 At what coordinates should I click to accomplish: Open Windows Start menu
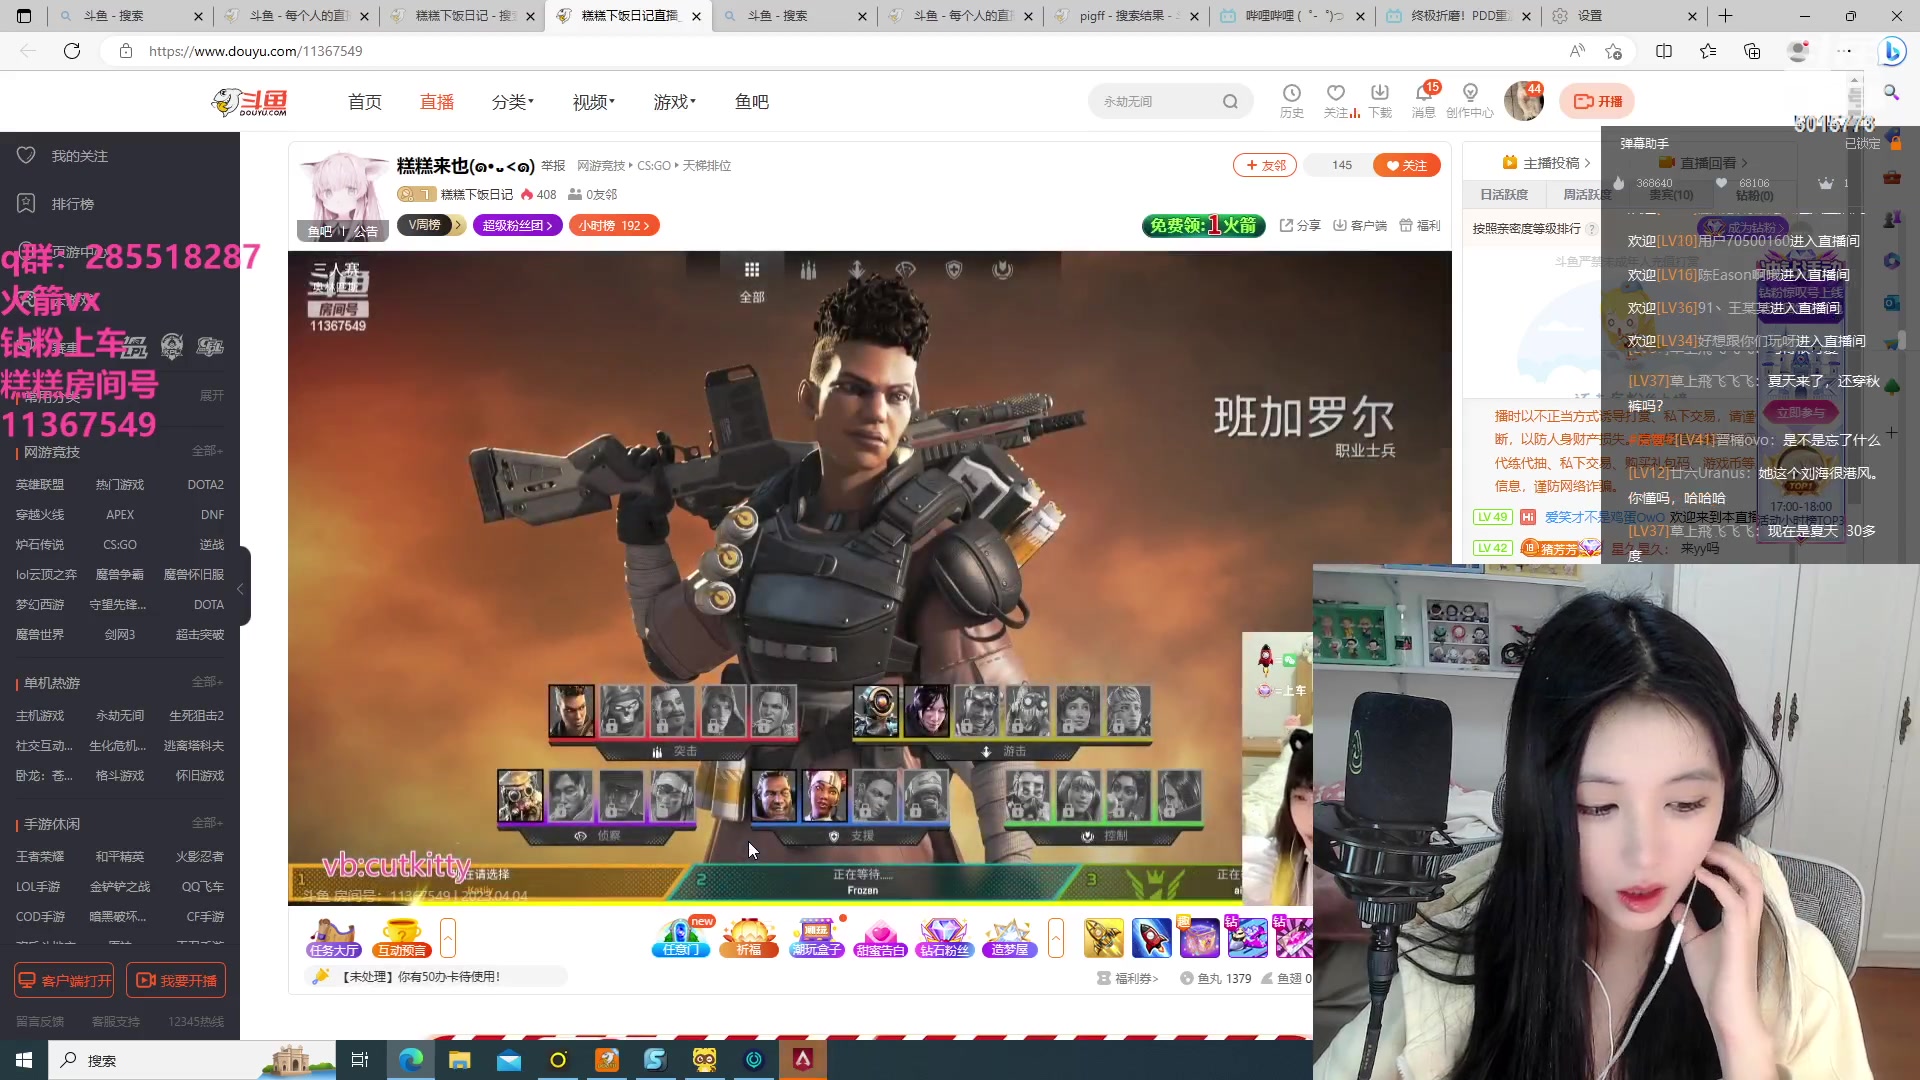24,1060
